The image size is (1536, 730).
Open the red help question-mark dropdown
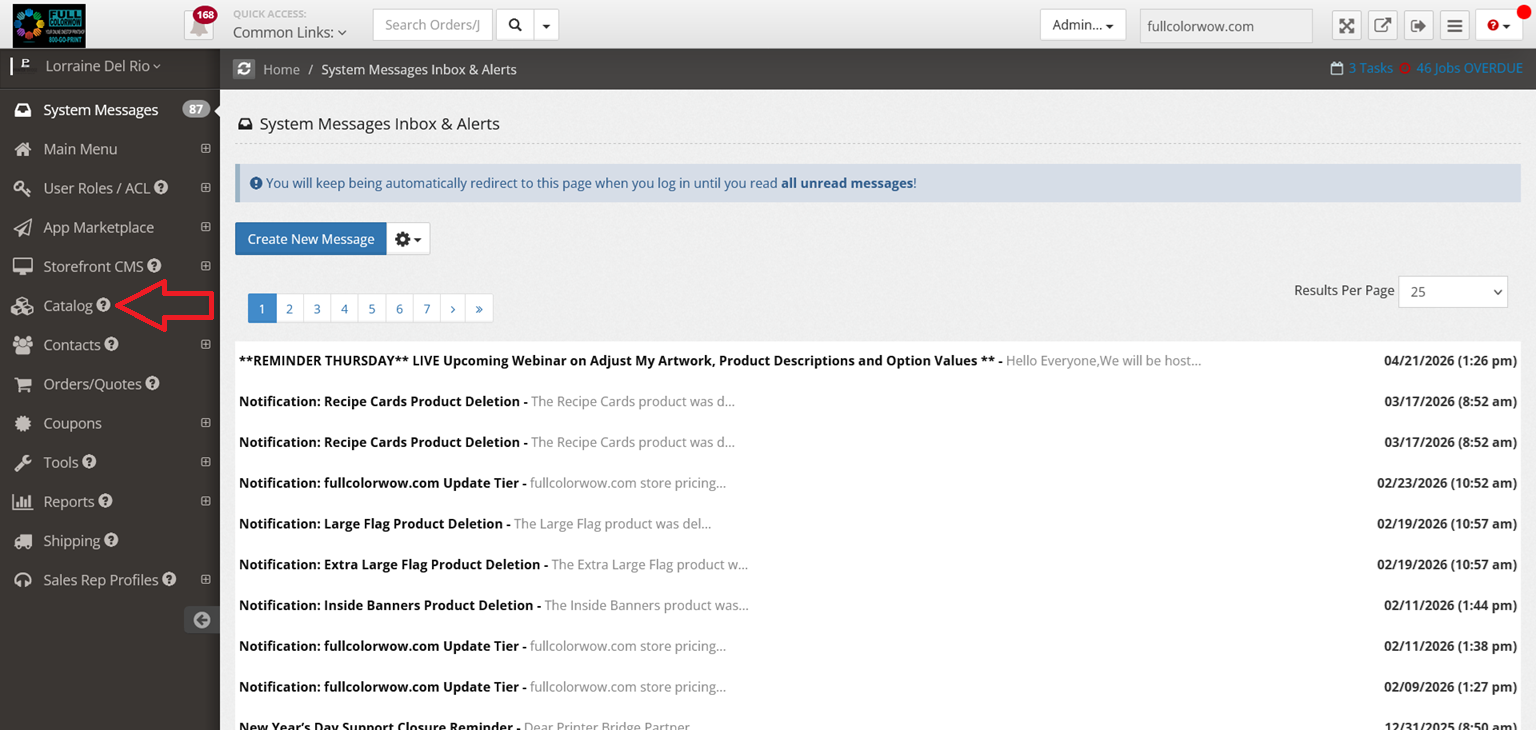(x=1499, y=26)
